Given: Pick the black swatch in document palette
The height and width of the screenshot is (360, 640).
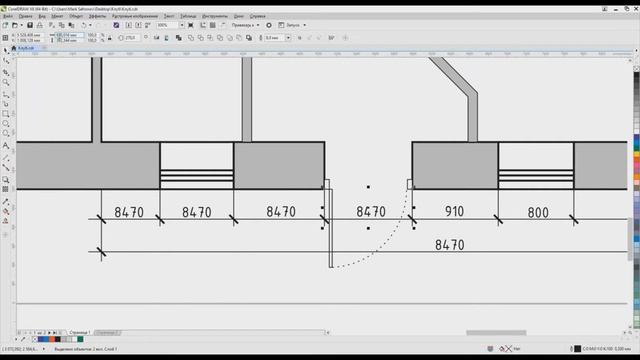Looking at the screenshot, I should (x=58, y=339).
